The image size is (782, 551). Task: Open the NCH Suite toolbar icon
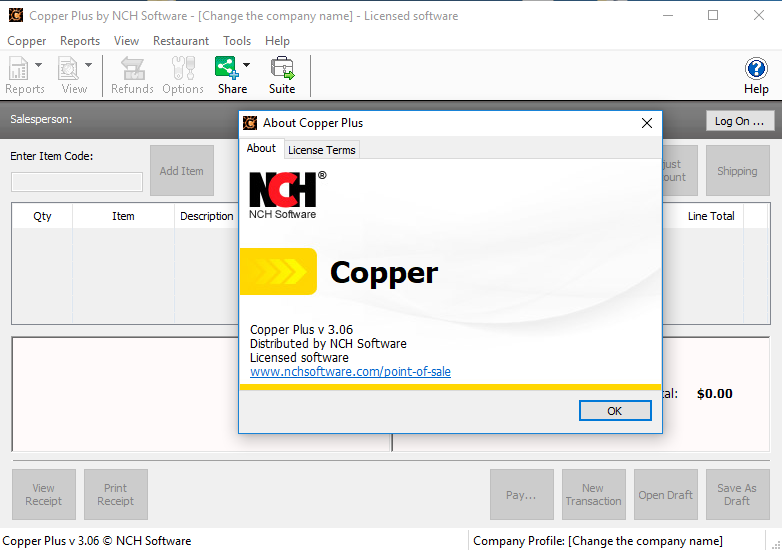coord(282,75)
